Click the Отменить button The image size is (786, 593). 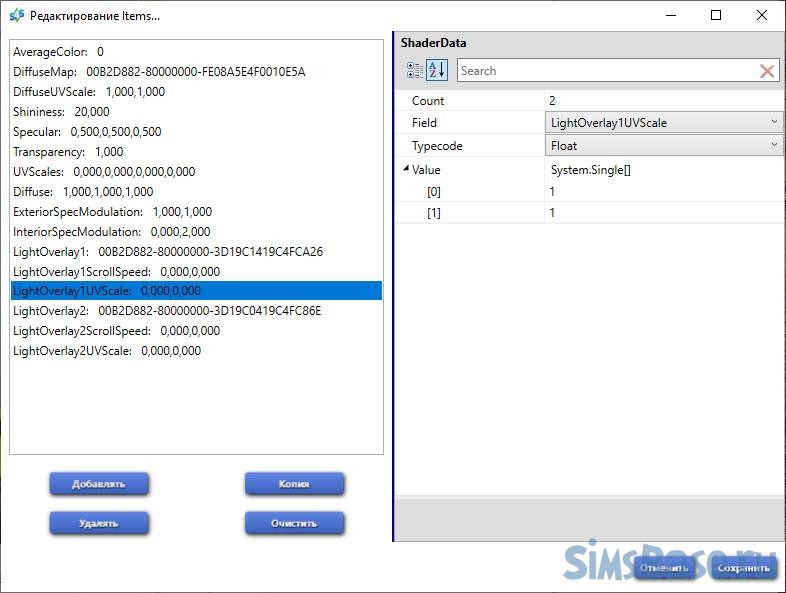[665, 568]
